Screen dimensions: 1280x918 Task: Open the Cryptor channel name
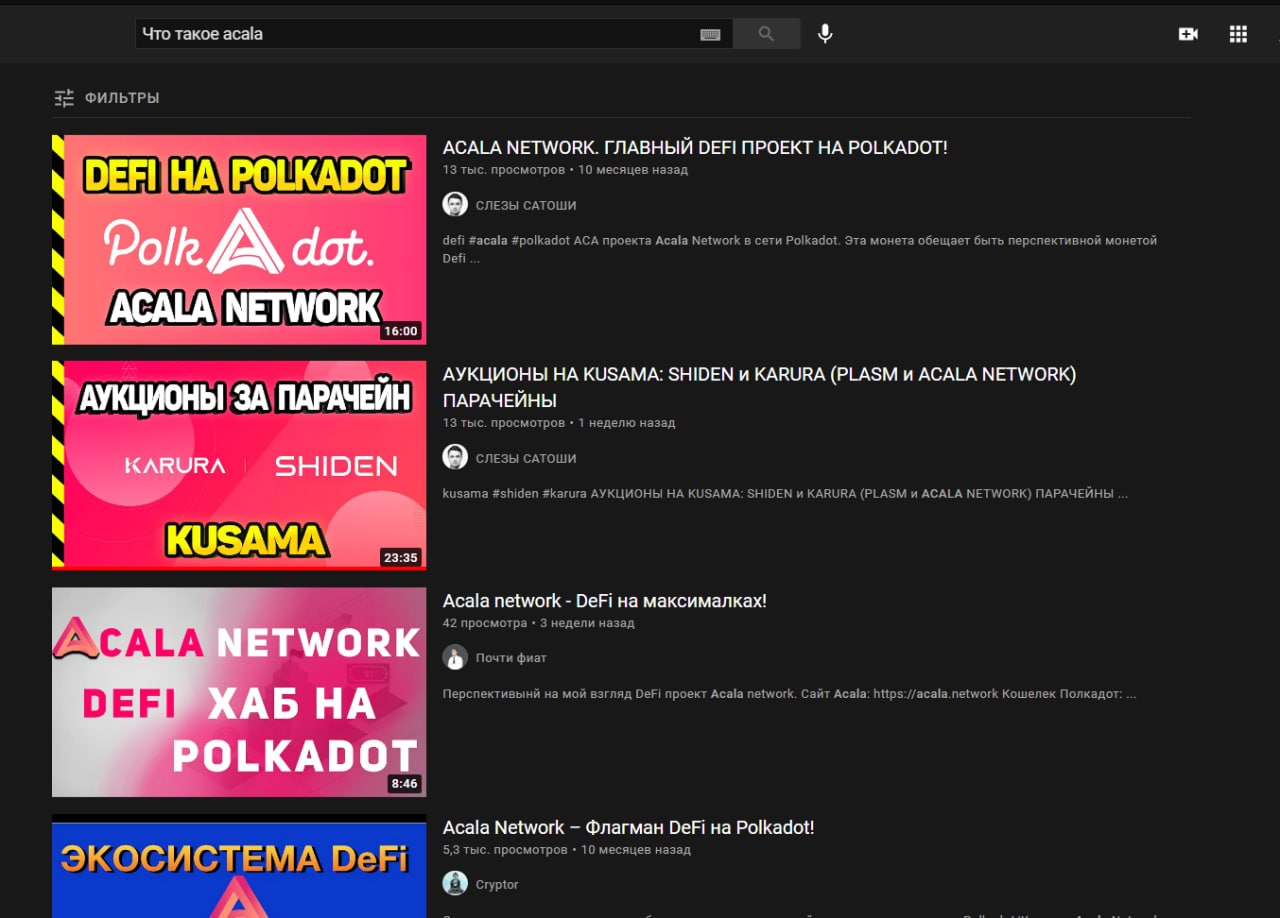tap(497, 884)
